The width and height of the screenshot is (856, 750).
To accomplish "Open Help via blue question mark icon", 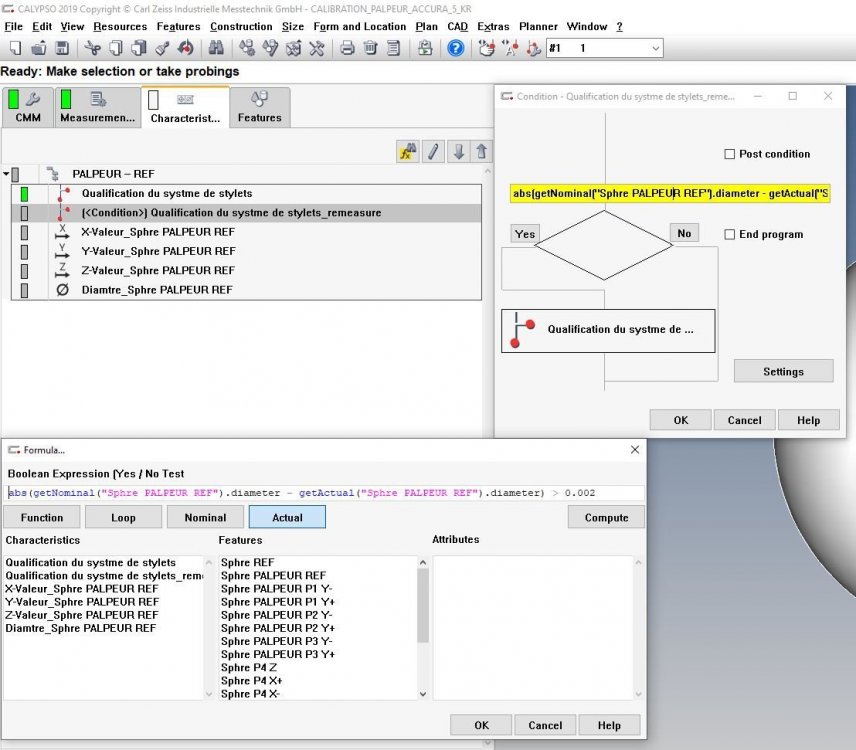I will tap(455, 48).
